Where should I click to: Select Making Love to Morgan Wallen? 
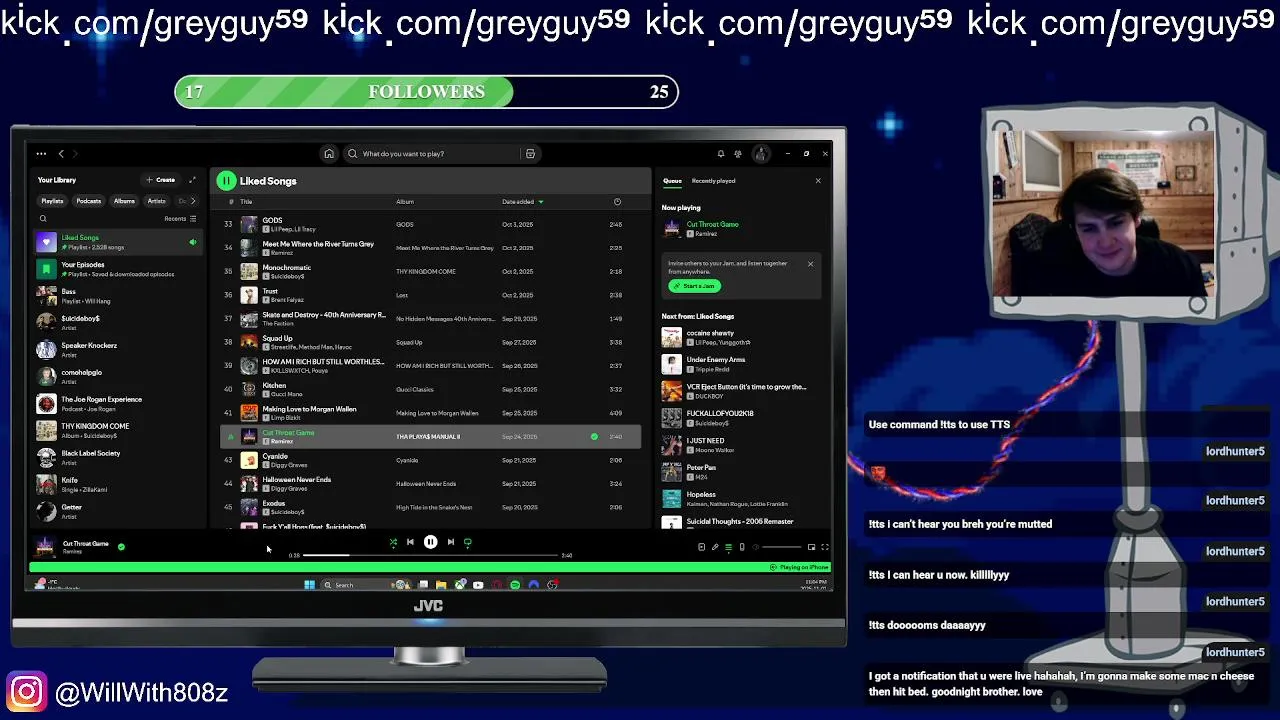click(x=432, y=413)
